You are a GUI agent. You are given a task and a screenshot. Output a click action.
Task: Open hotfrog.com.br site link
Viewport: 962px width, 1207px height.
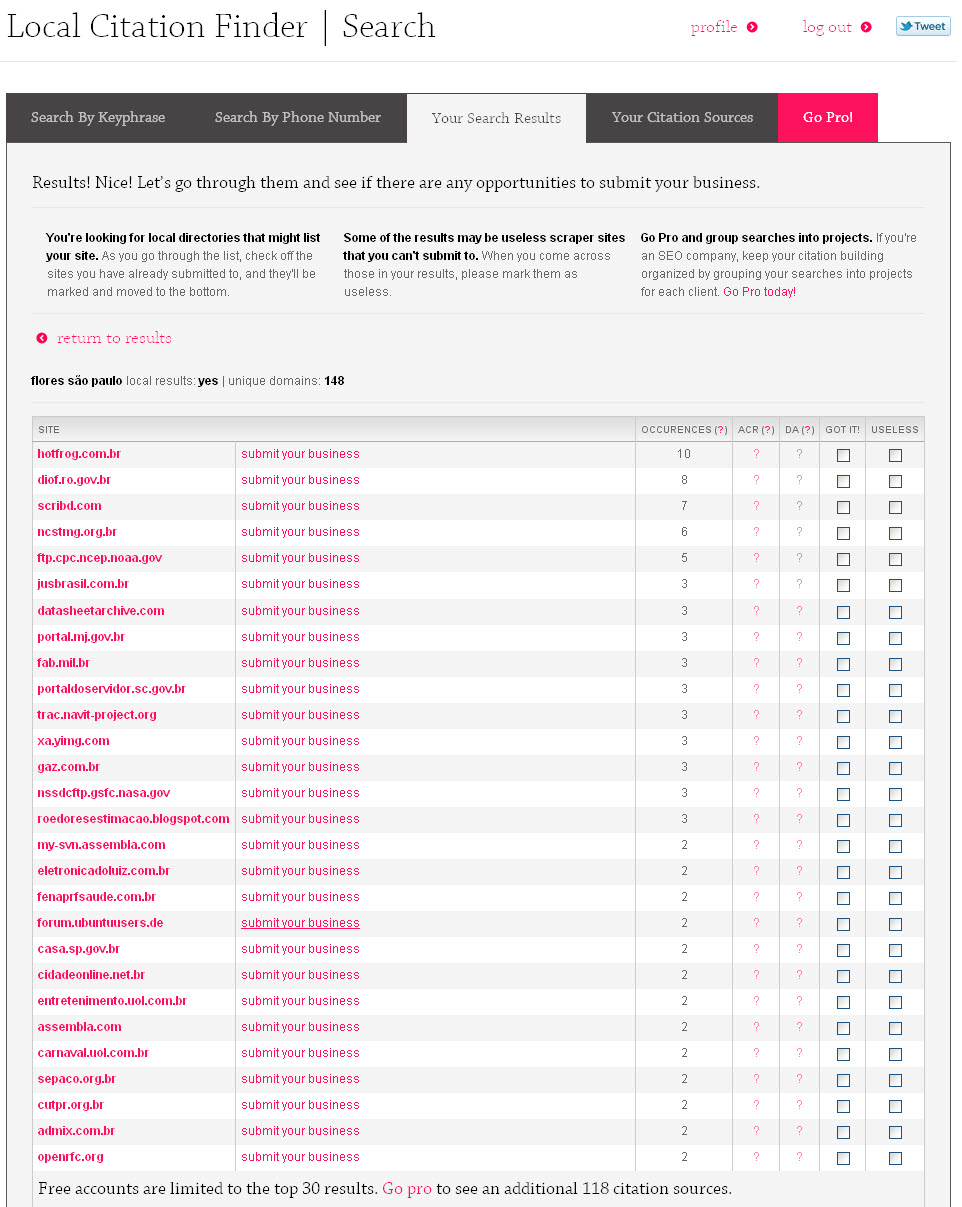tap(79, 454)
